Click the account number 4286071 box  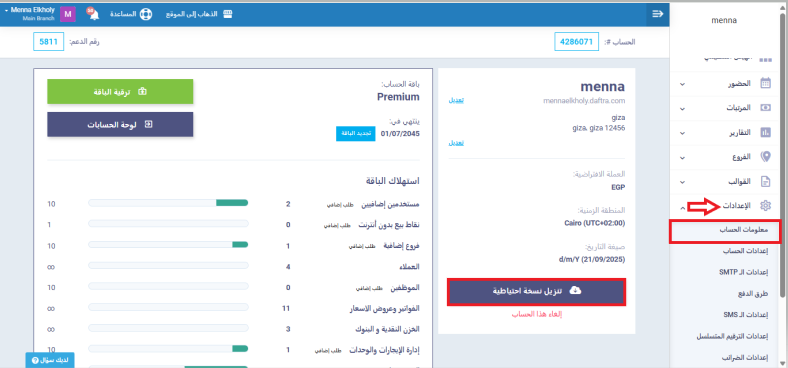click(x=576, y=42)
